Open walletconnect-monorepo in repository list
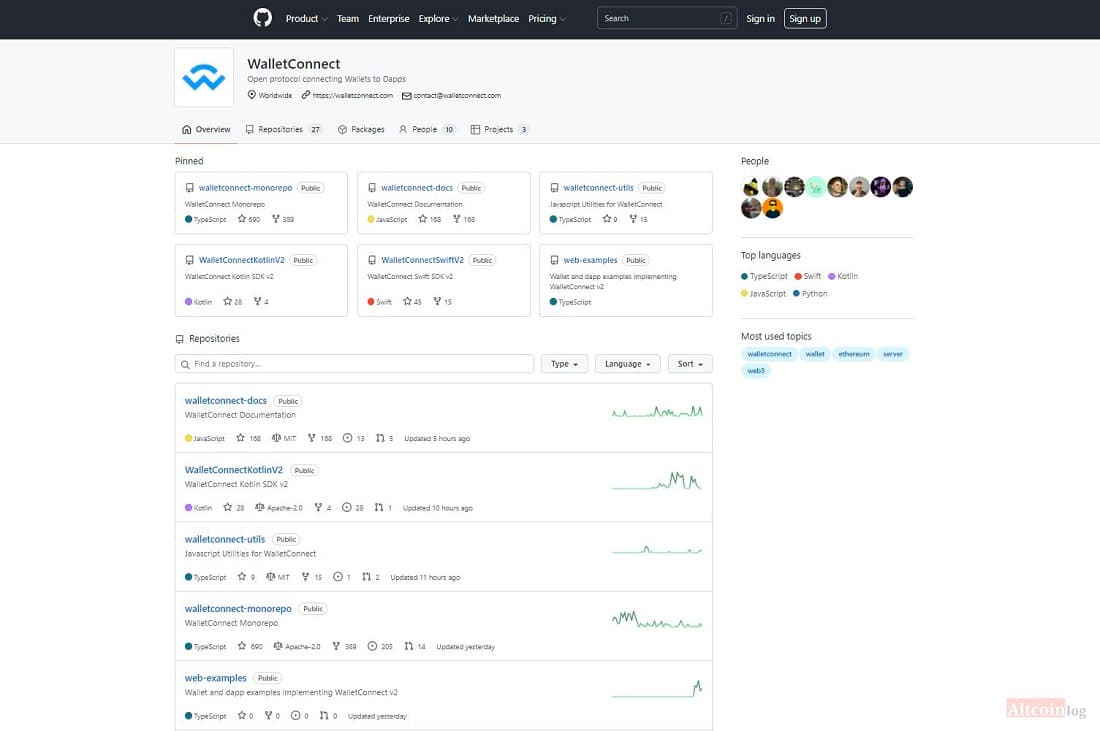The image size is (1100, 731). (x=238, y=609)
